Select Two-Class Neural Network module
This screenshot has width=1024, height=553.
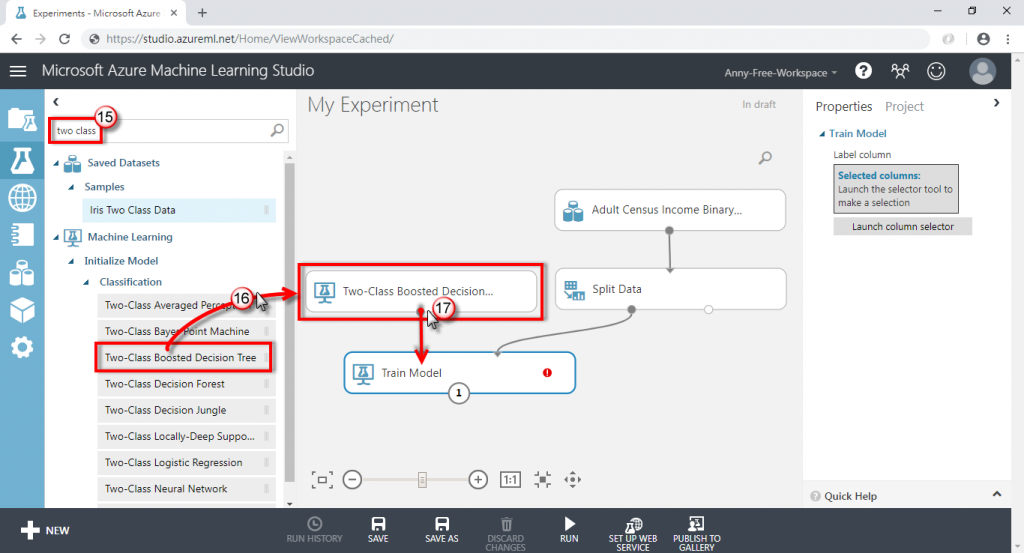point(186,488)
